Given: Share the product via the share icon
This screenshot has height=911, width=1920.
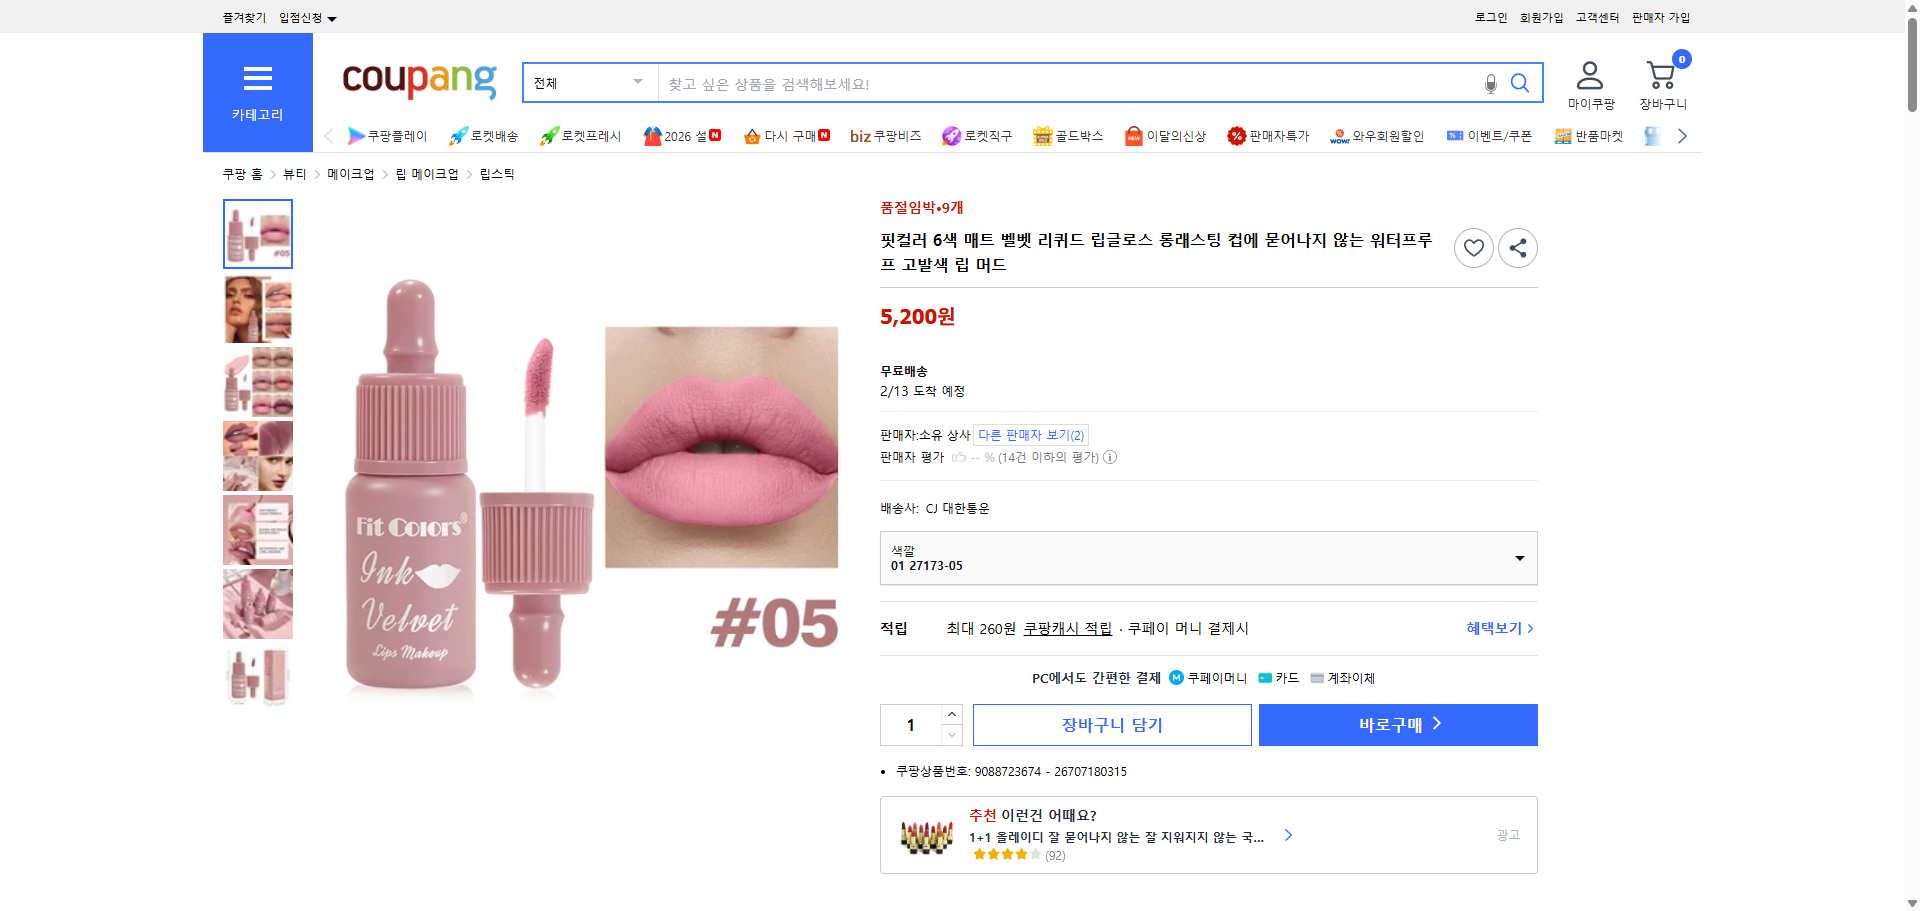Looking at the screenshot, I should (x=1517, y=247).
